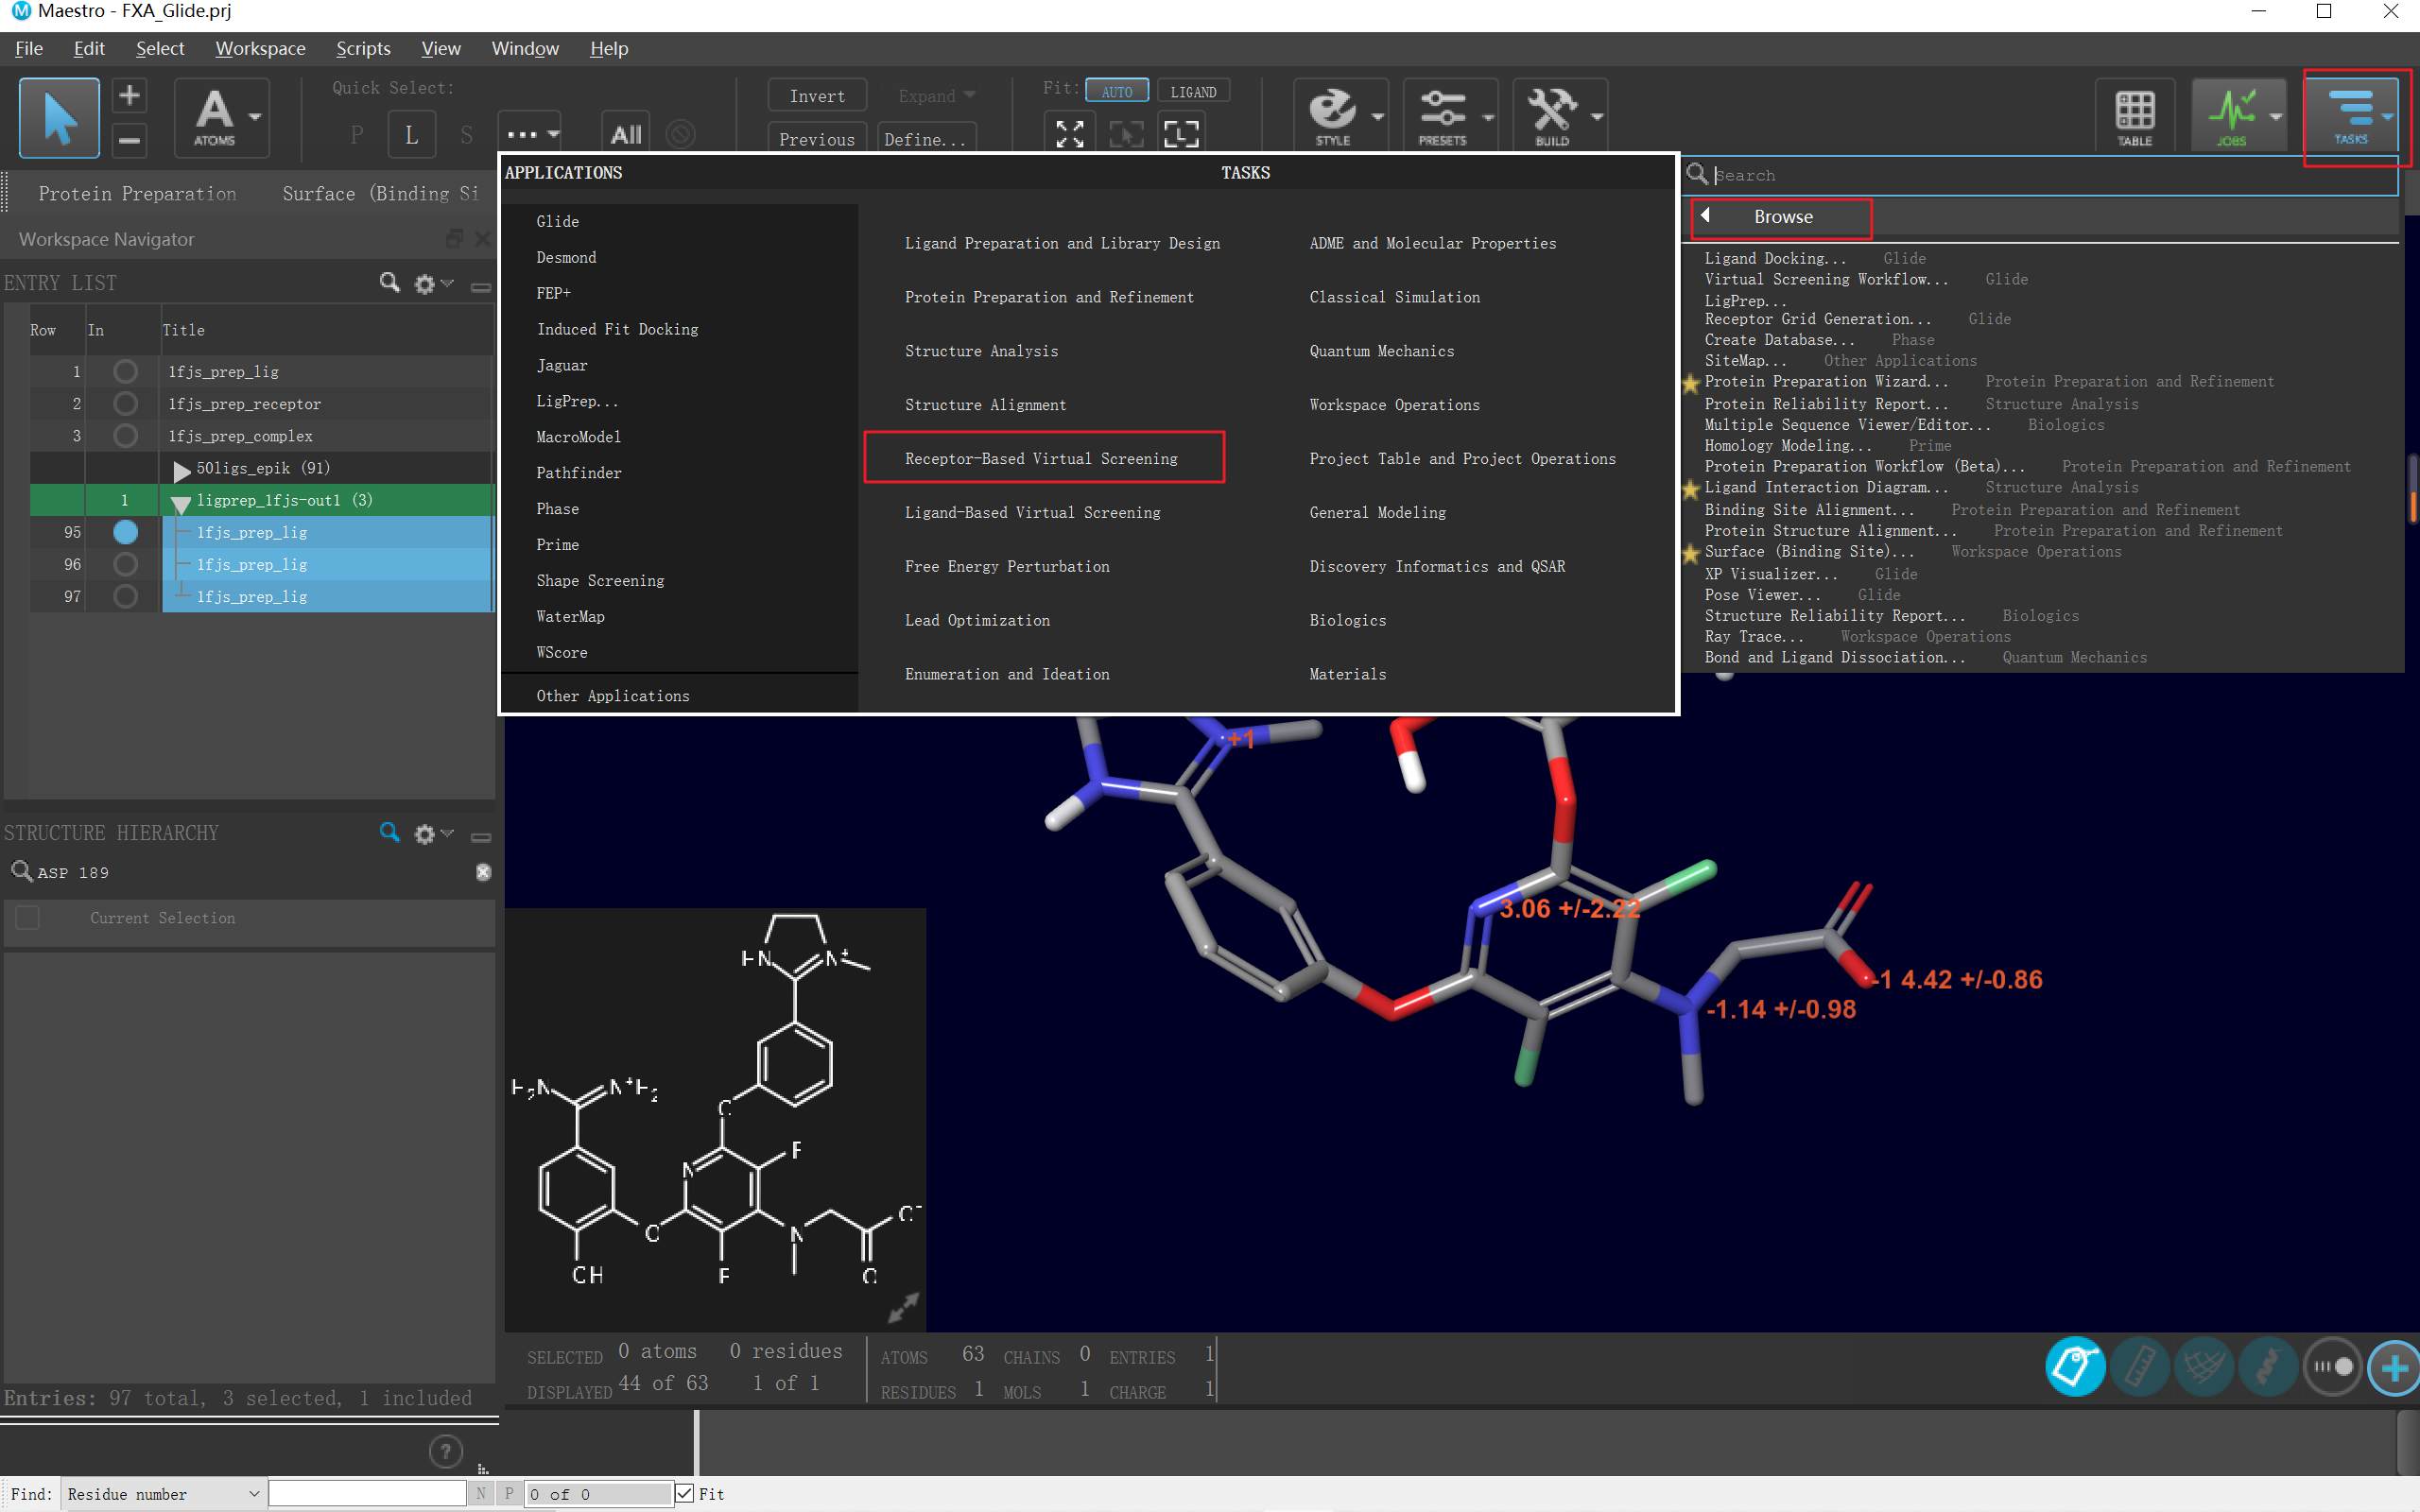
Task: Open the Presets tool
Action: pos(1442,114)
